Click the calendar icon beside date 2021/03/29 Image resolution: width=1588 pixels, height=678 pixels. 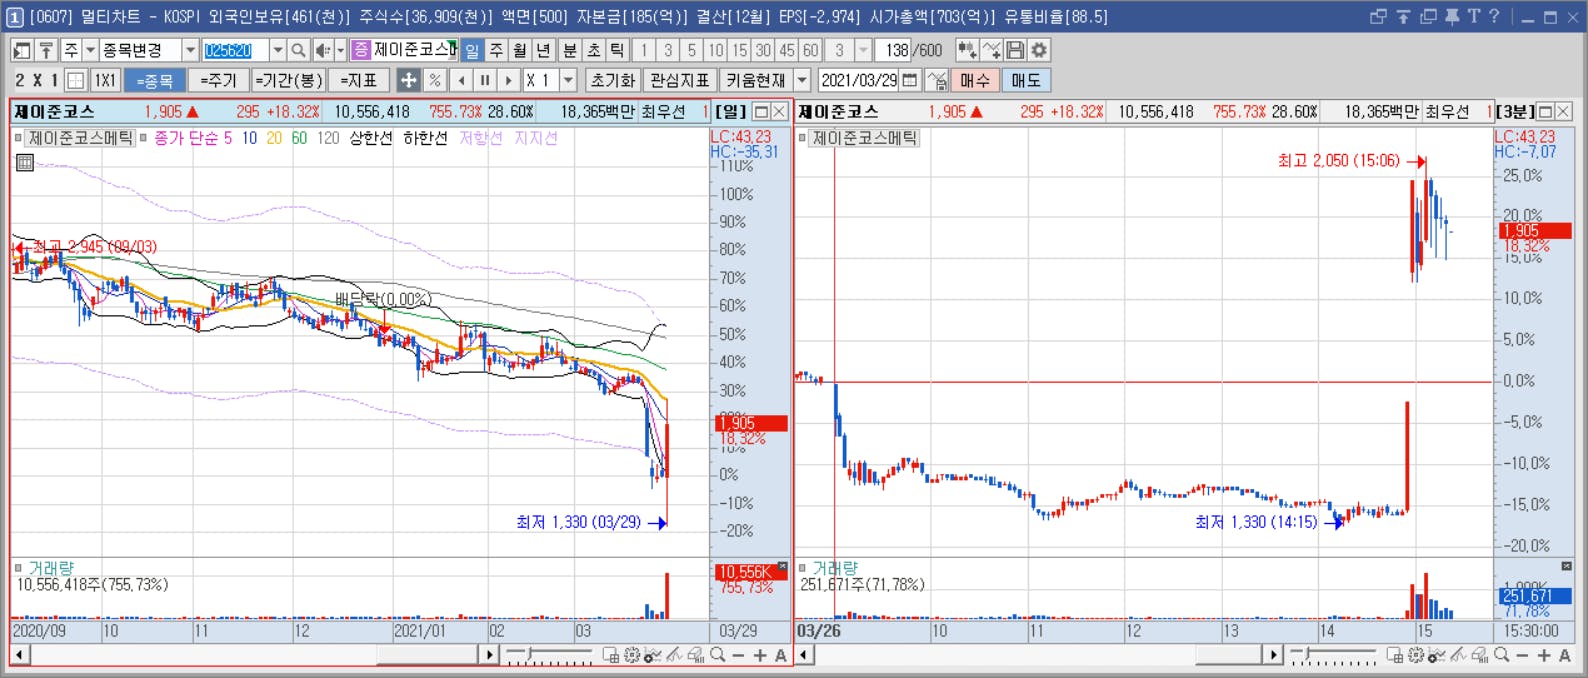tap(910, 80)
